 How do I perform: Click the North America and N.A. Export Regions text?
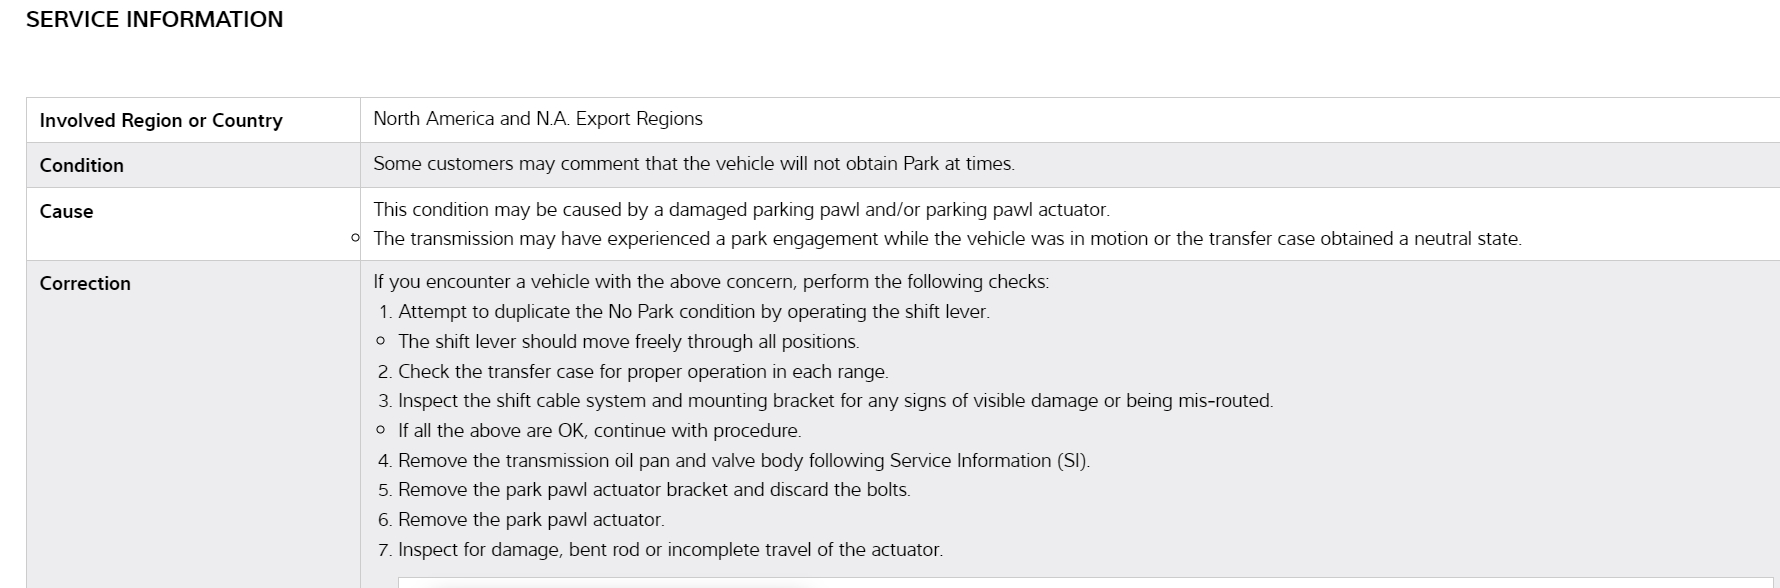point(537,119)
